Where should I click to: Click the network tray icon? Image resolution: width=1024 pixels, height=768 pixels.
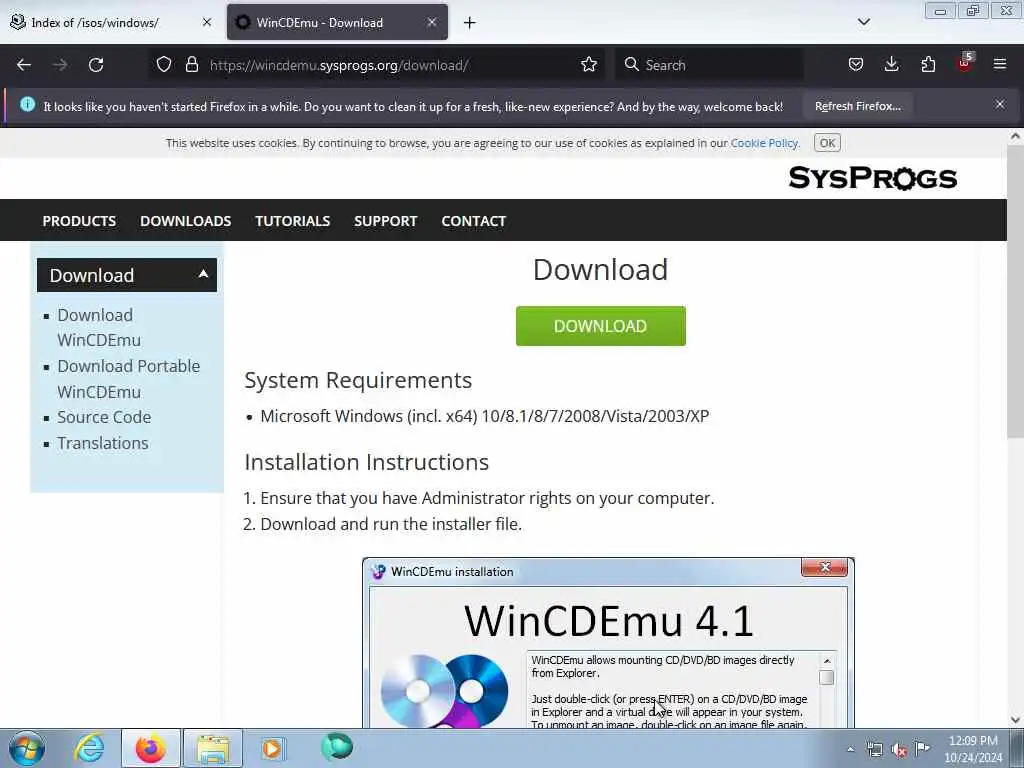point(874,750)
